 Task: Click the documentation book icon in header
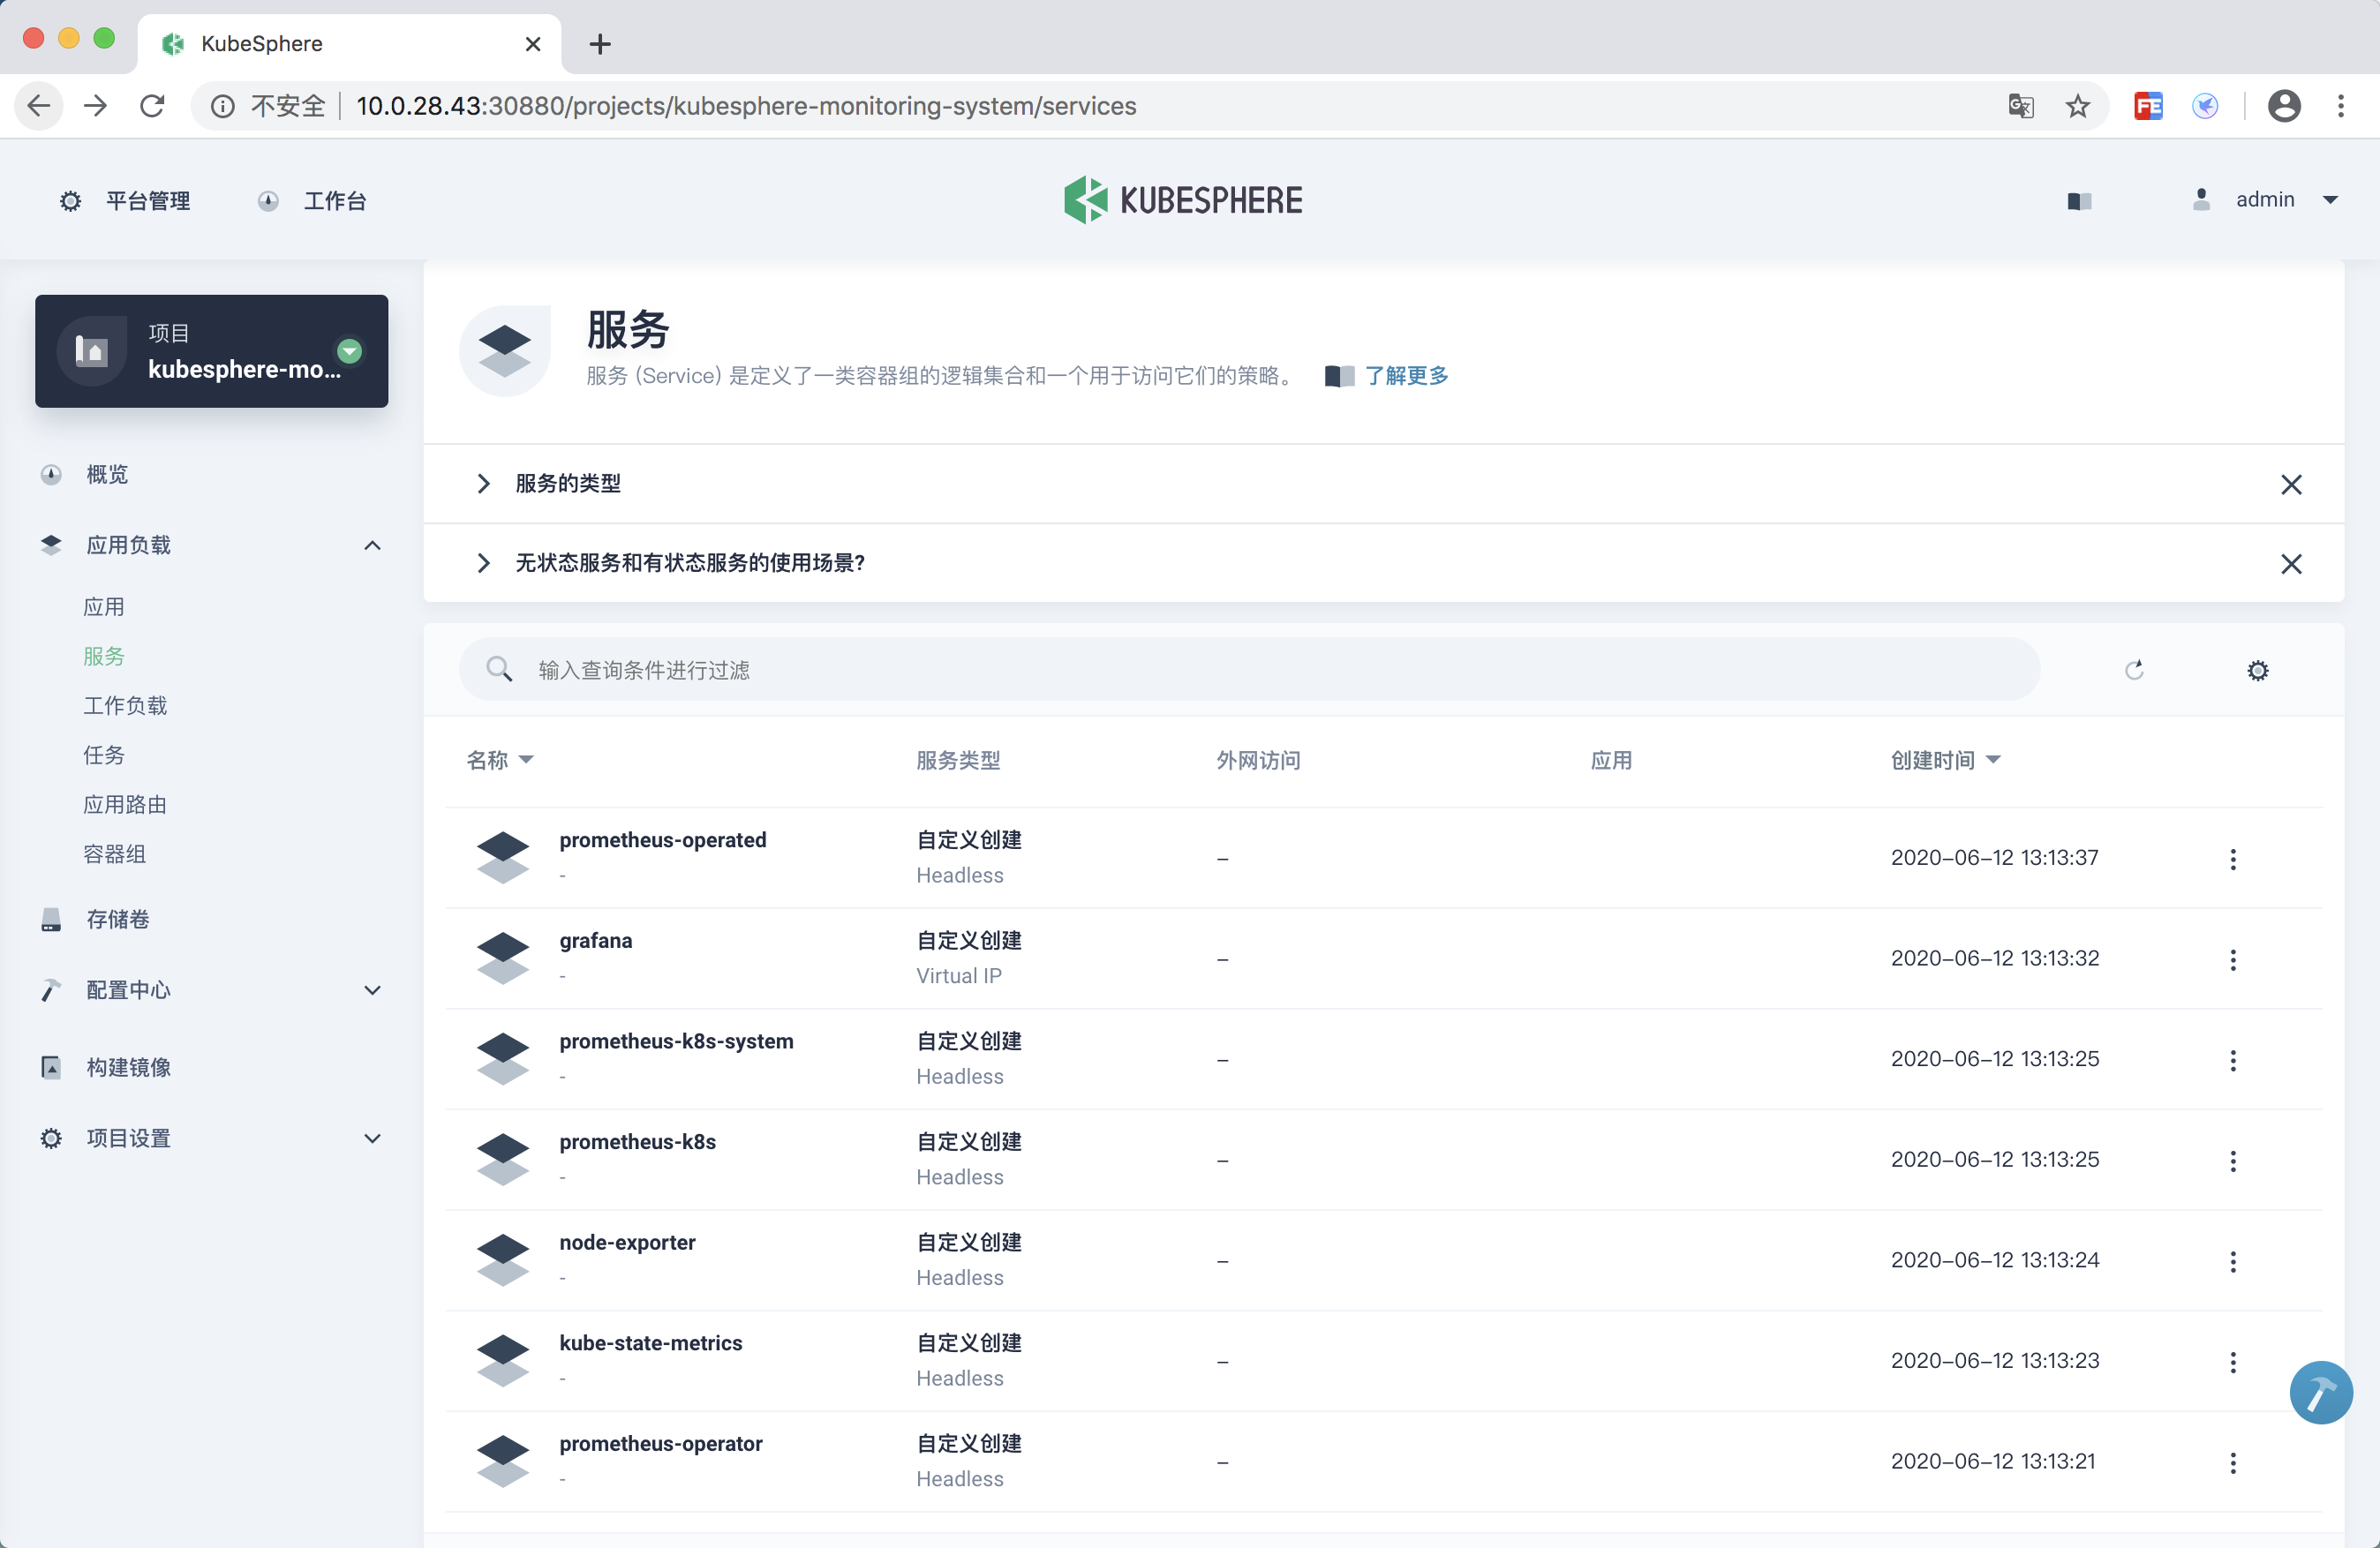tap(2079, 201)
